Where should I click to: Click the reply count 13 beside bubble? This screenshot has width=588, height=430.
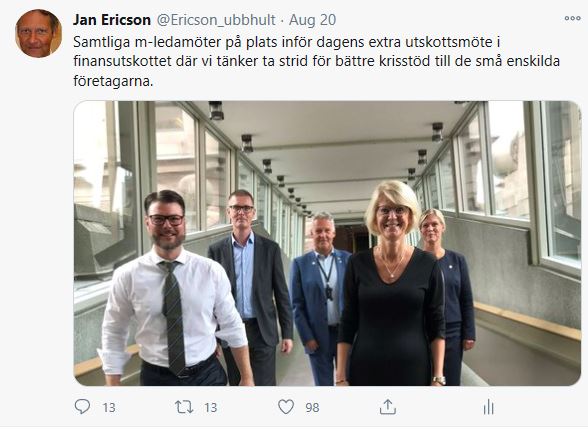pyautogui.click(x=109, y=408)
